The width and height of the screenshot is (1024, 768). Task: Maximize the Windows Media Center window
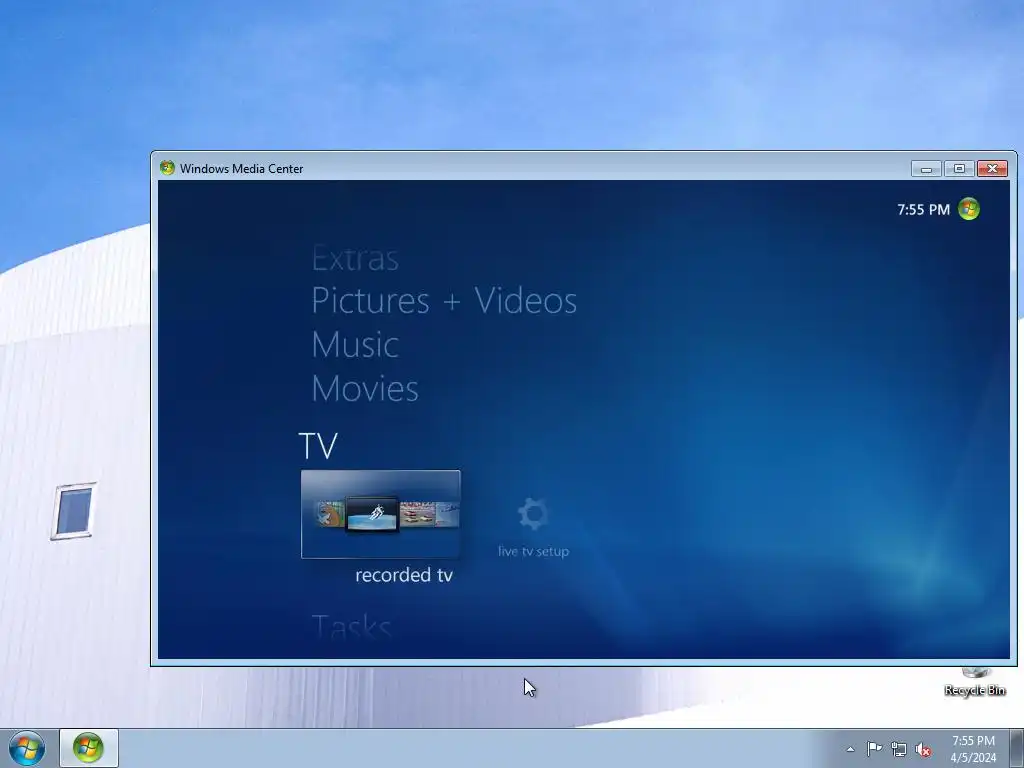(959, 168)
